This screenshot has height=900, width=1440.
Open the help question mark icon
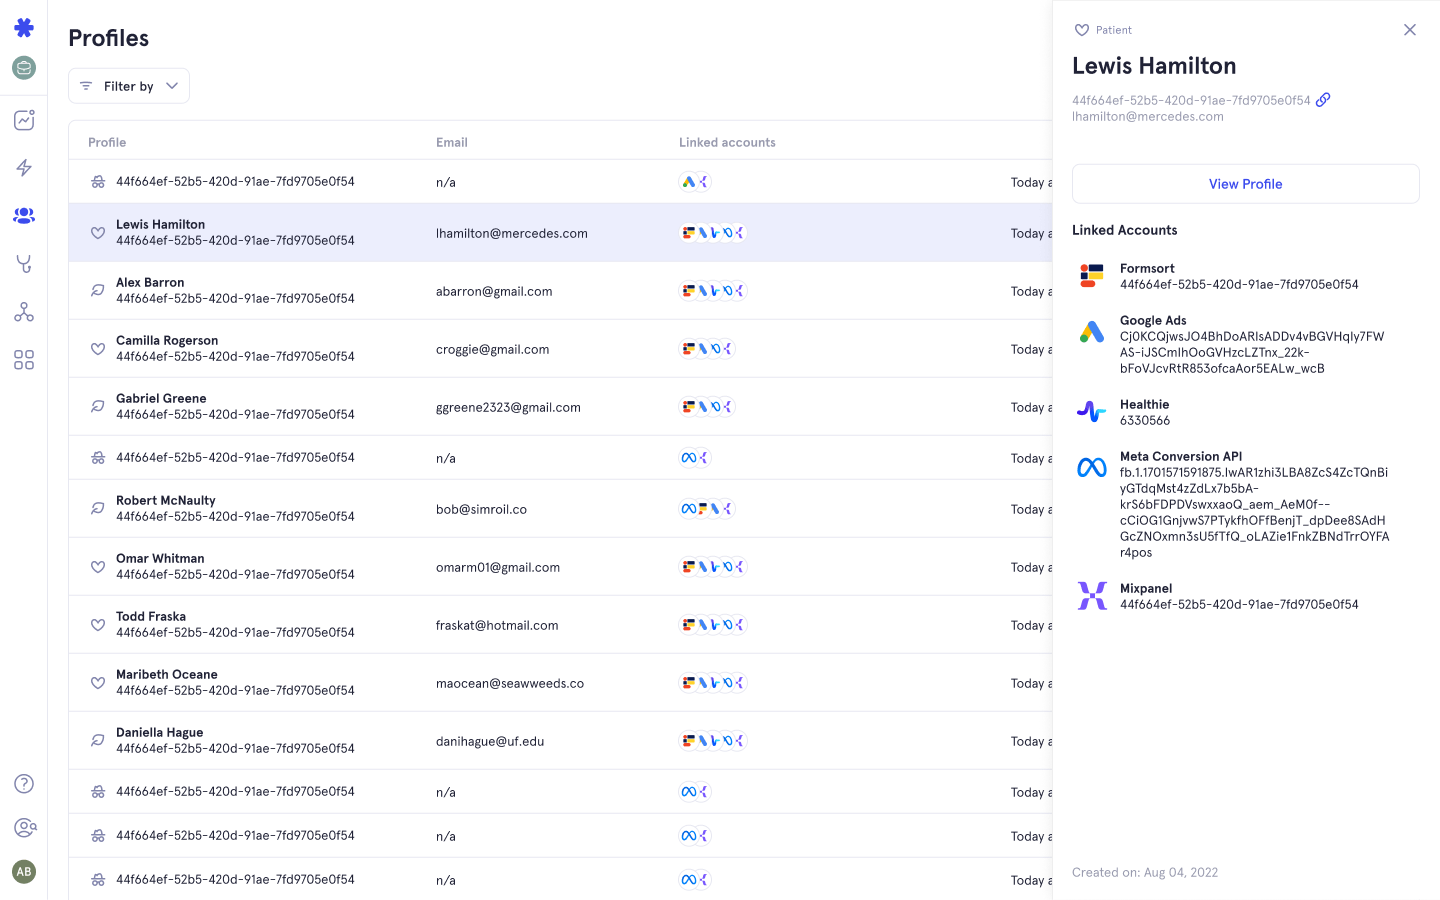(24, 784)
